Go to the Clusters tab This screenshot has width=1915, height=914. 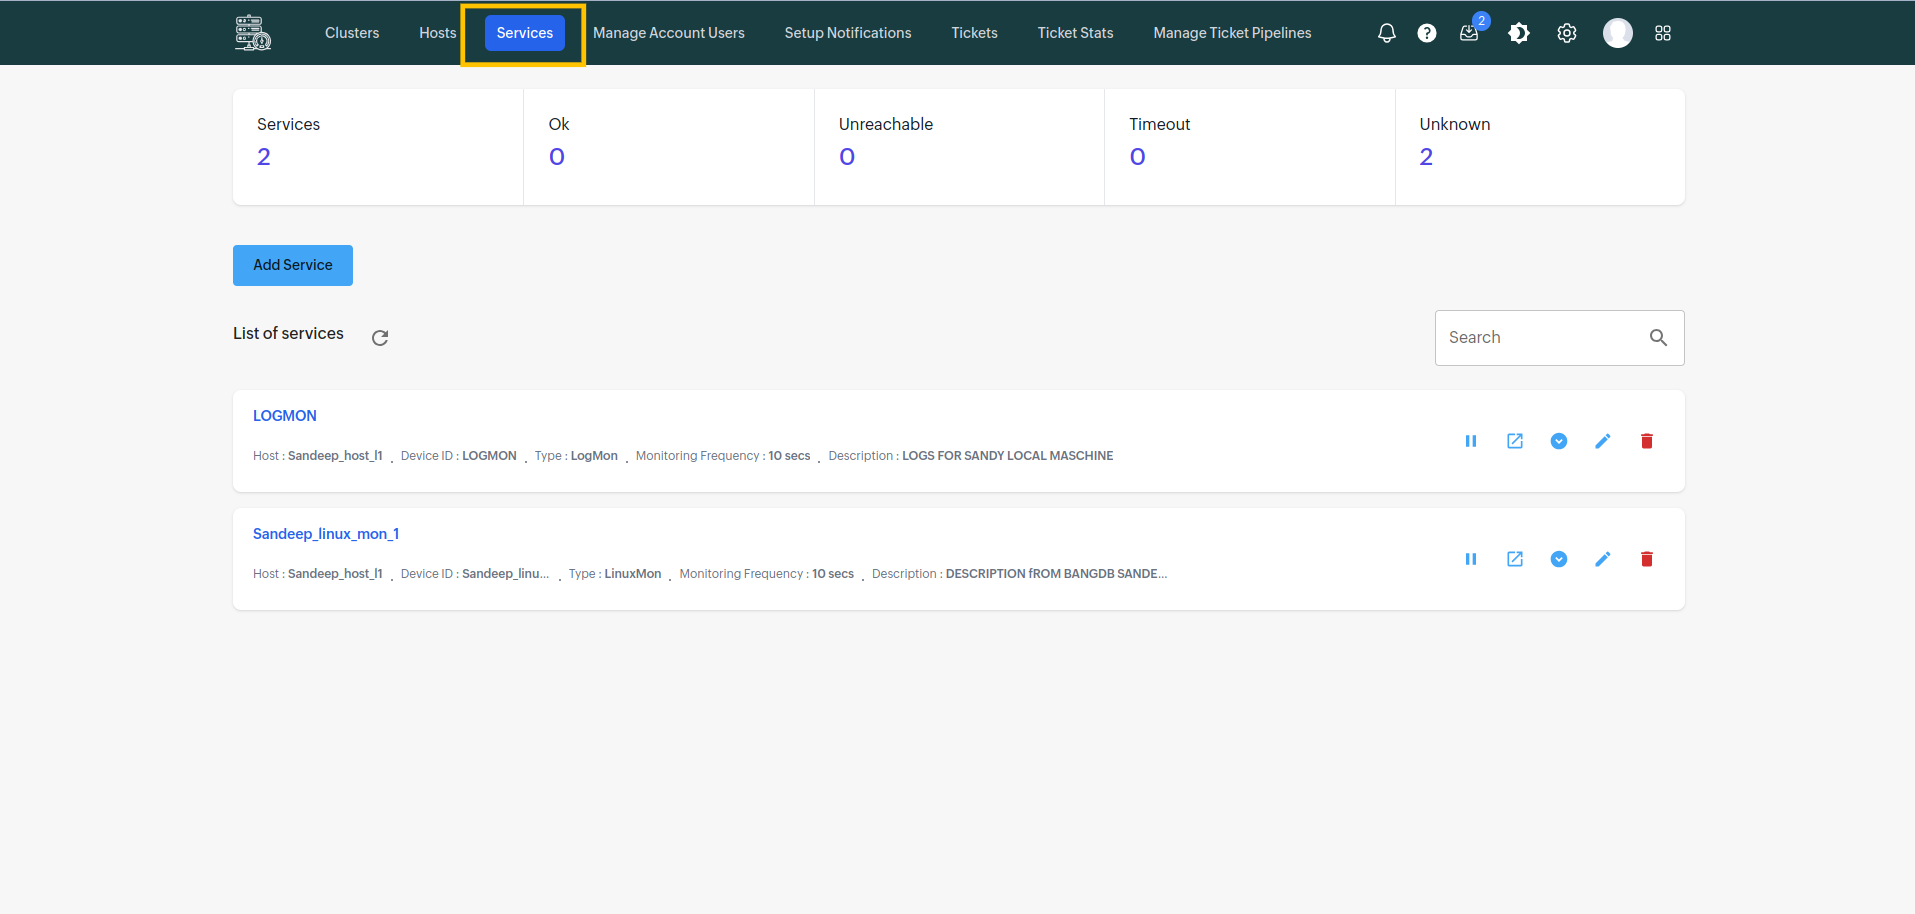(x=352, y=33)
